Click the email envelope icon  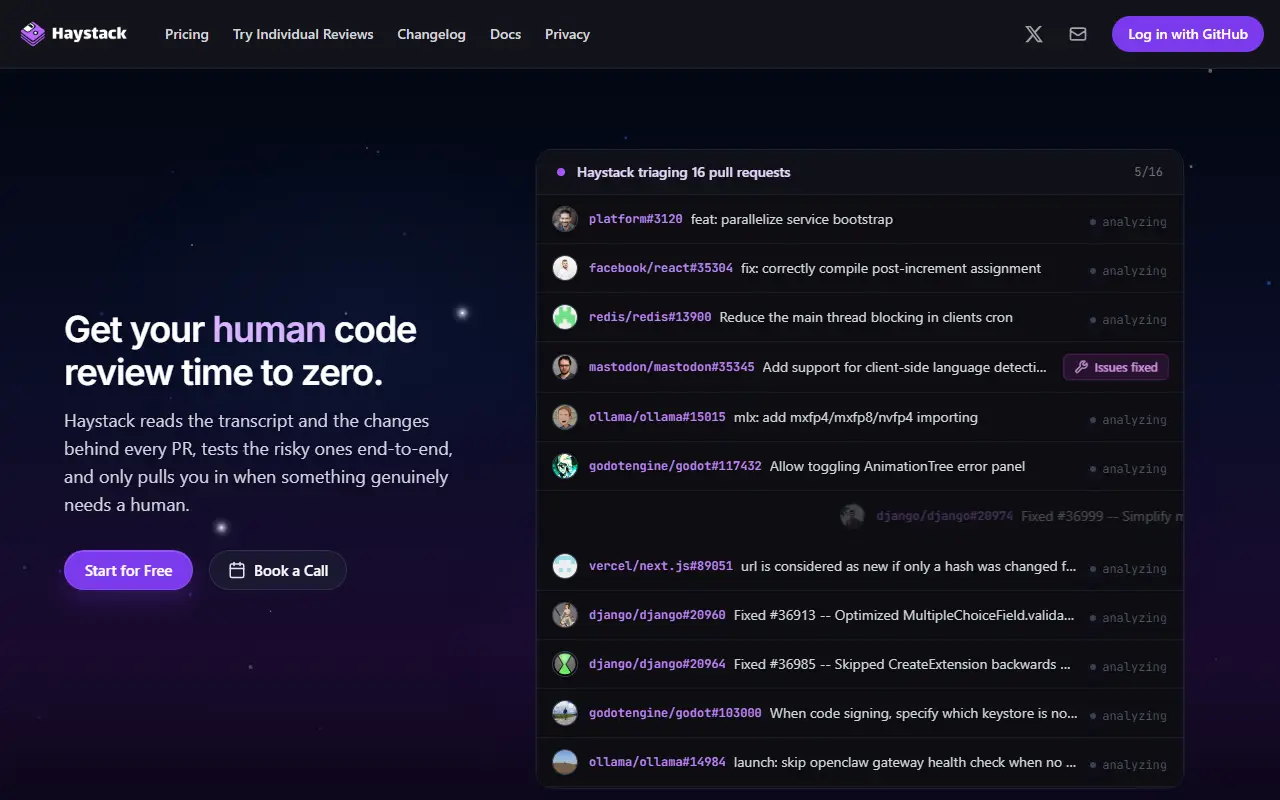pos(1078,34)
